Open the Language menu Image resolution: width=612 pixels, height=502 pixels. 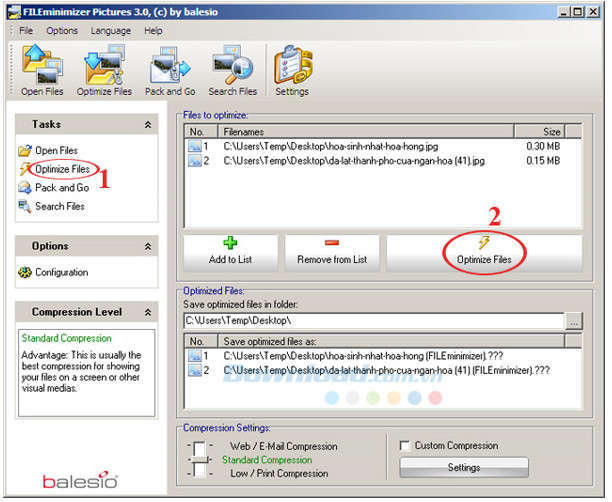tap(111, 31)
